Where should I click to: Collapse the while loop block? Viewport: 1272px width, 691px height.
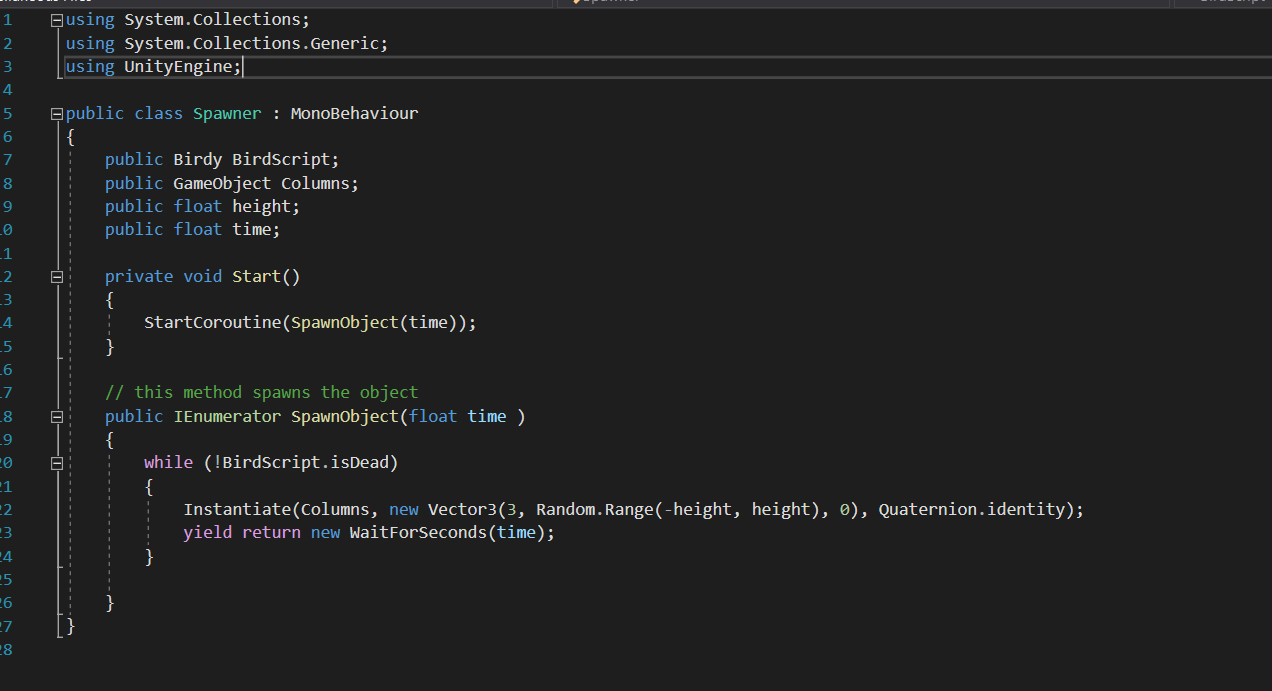pyautogui.click(x=57, y=463)
